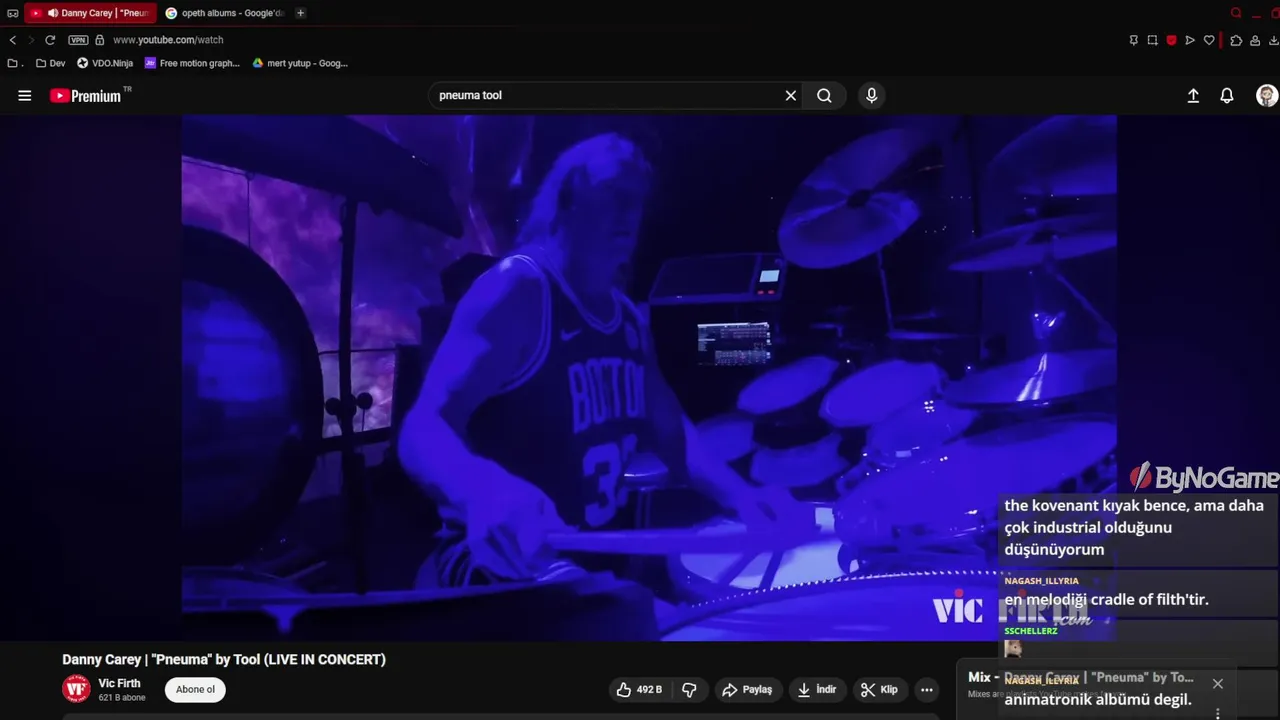Click the send/flow arrow icon
This screenshot has width=1280, height=720.
point(1190,40)
